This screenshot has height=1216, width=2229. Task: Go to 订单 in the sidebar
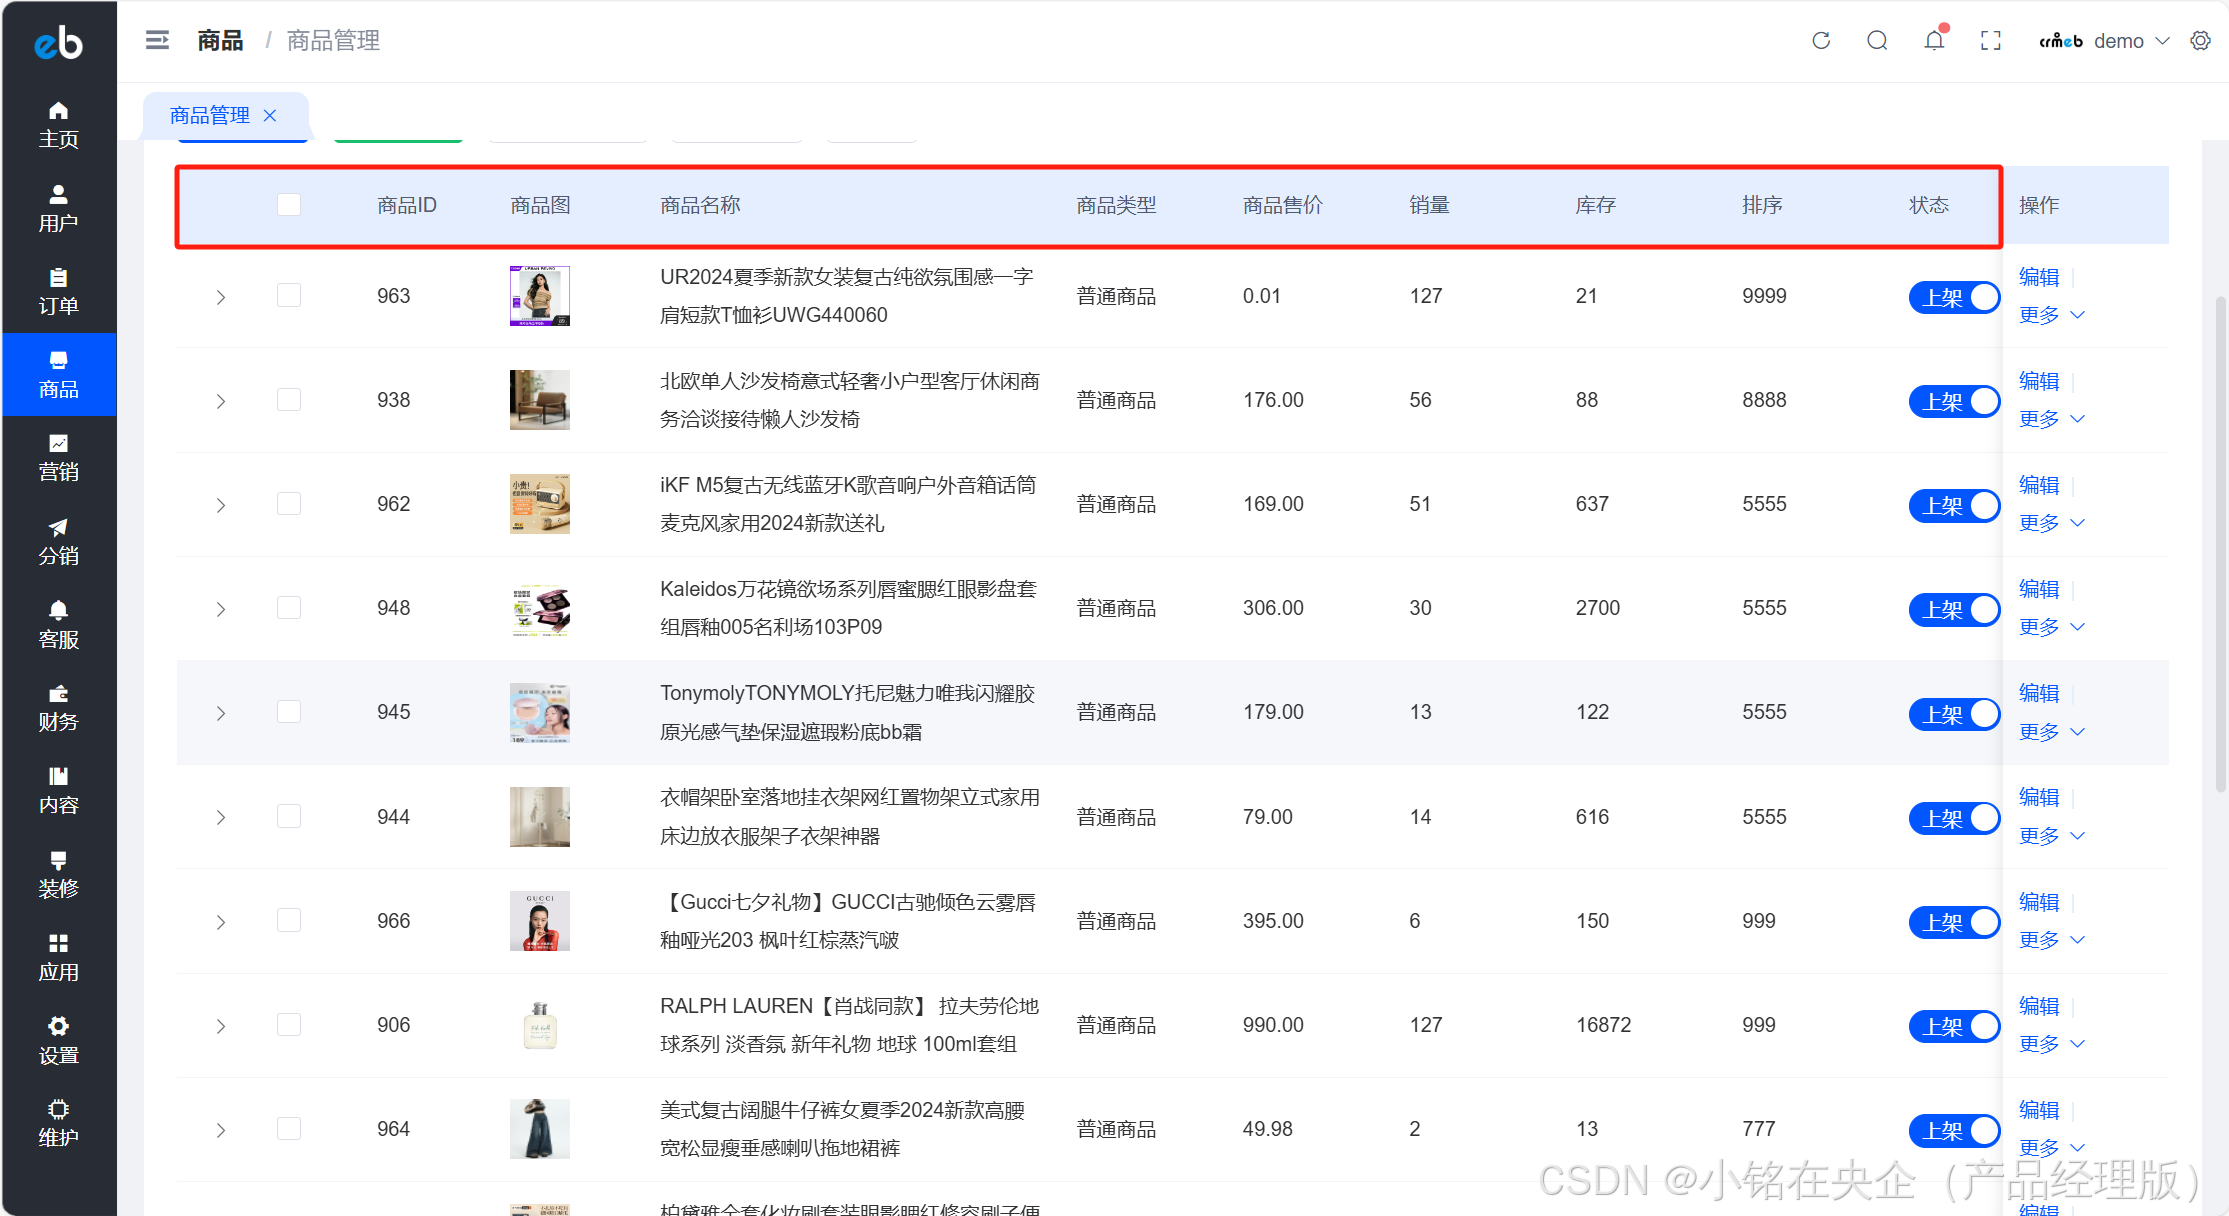(x=58, y=291)
